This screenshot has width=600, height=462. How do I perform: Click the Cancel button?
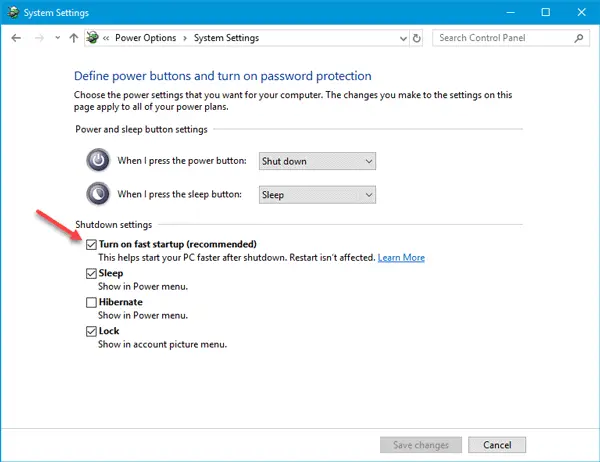point(497,445)
